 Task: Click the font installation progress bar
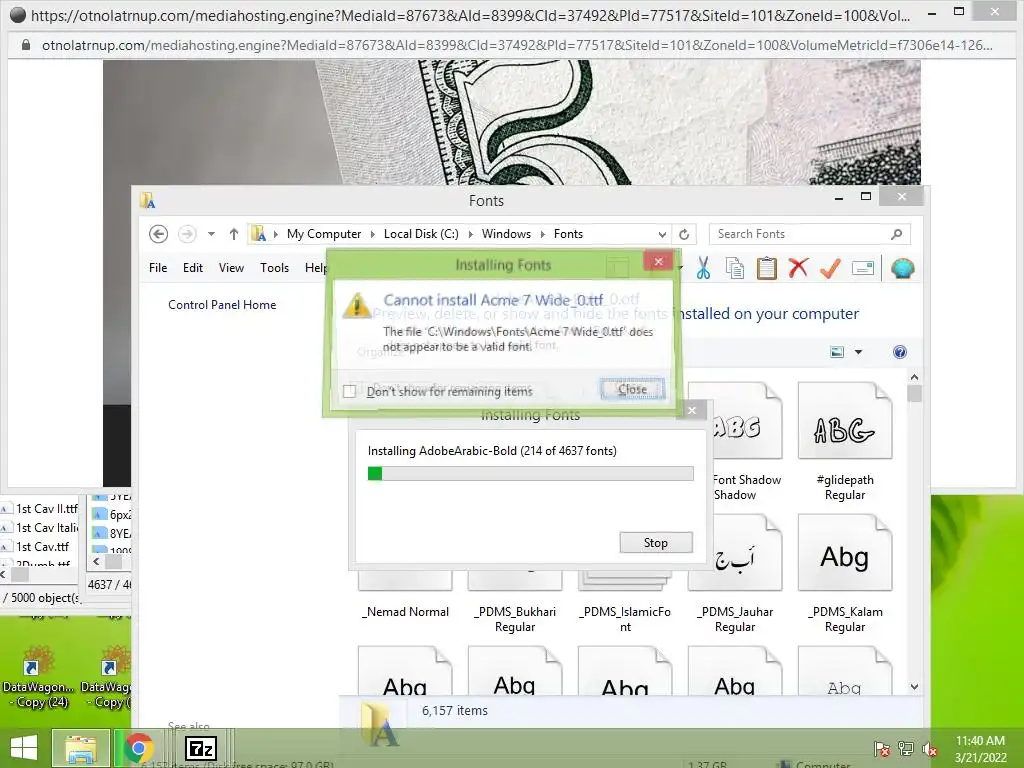pos(530,473)
